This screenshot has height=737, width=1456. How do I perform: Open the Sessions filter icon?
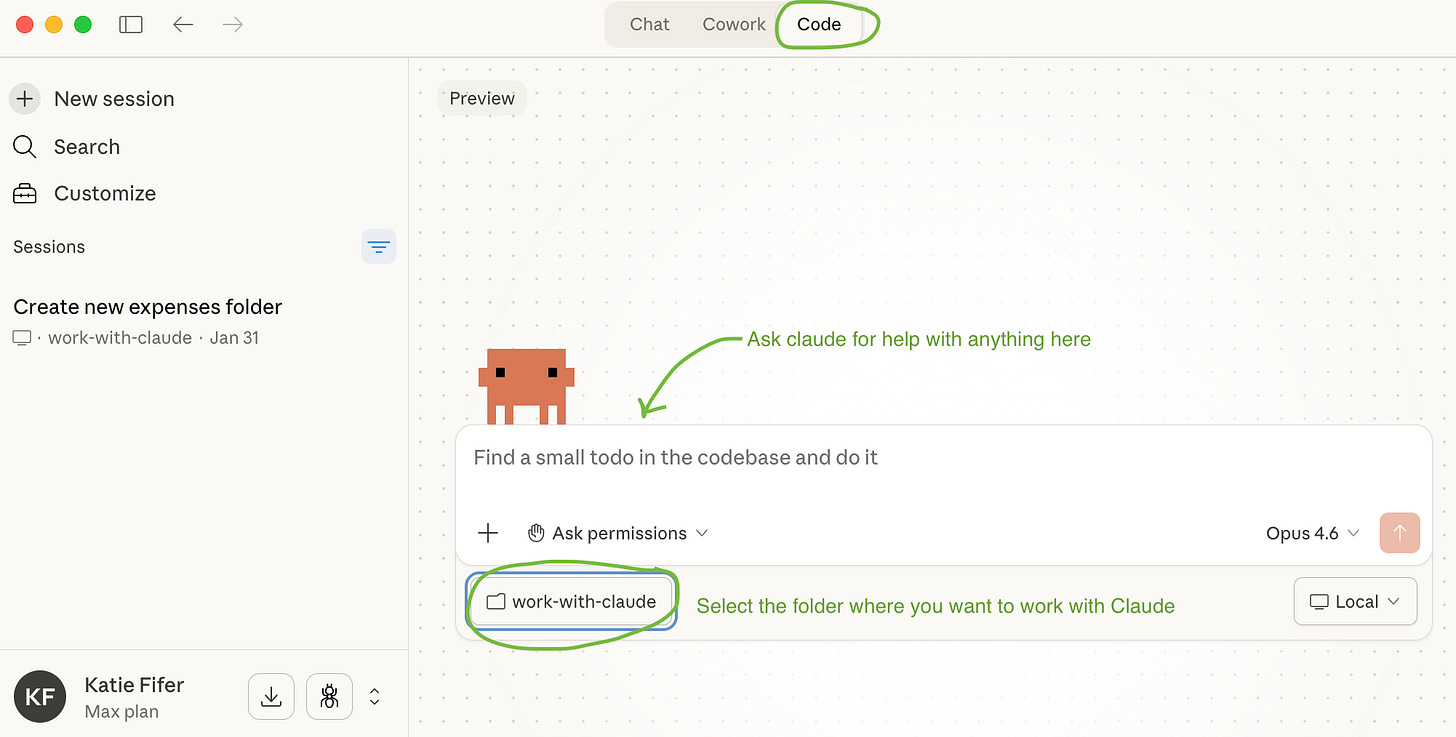point(379,247)
